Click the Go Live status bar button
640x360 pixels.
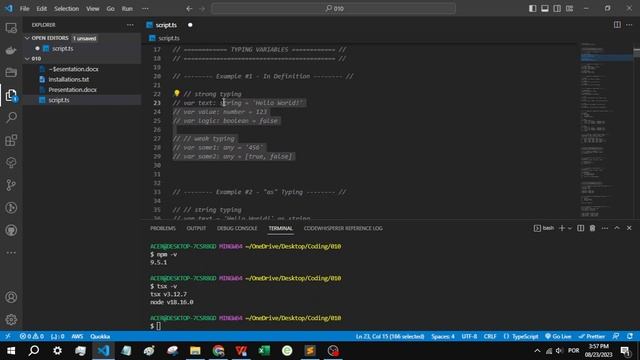558,336
